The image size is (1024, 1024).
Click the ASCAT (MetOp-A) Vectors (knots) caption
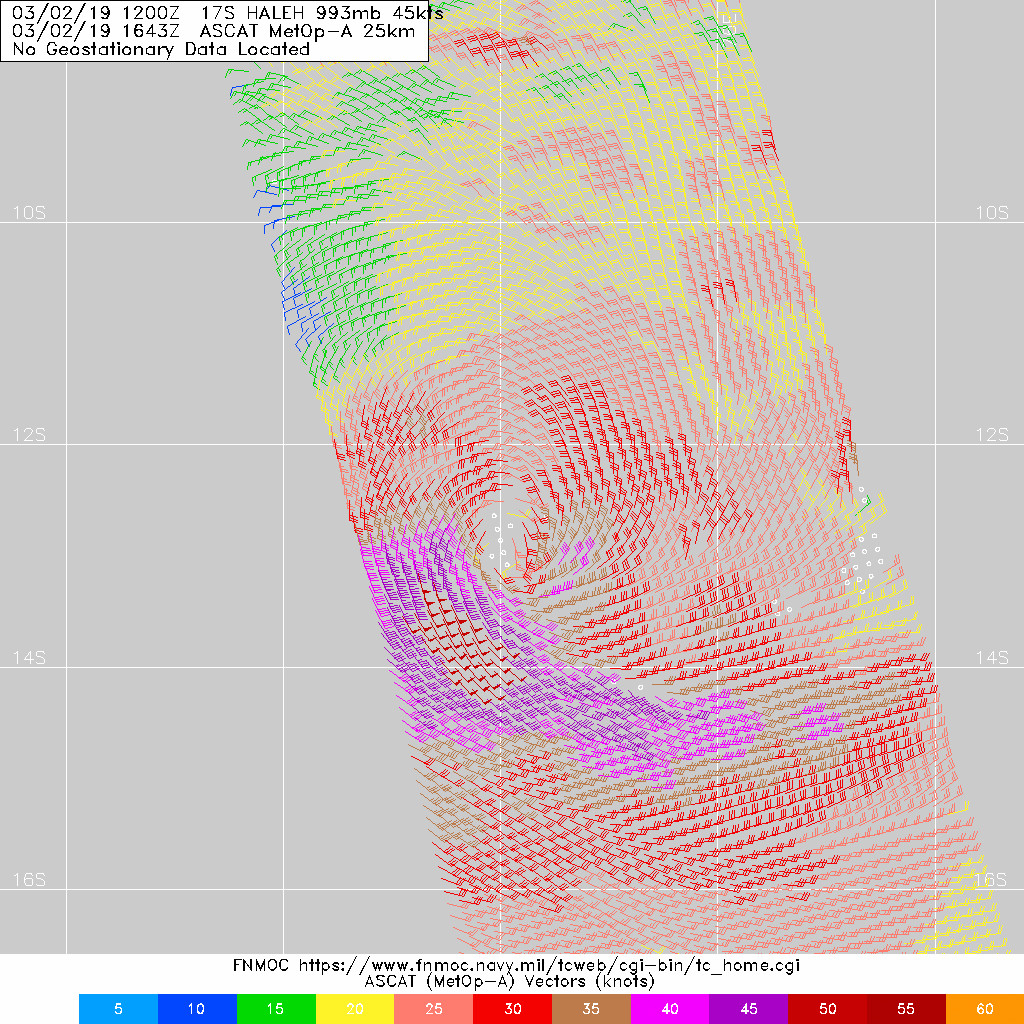pos(511,982)
